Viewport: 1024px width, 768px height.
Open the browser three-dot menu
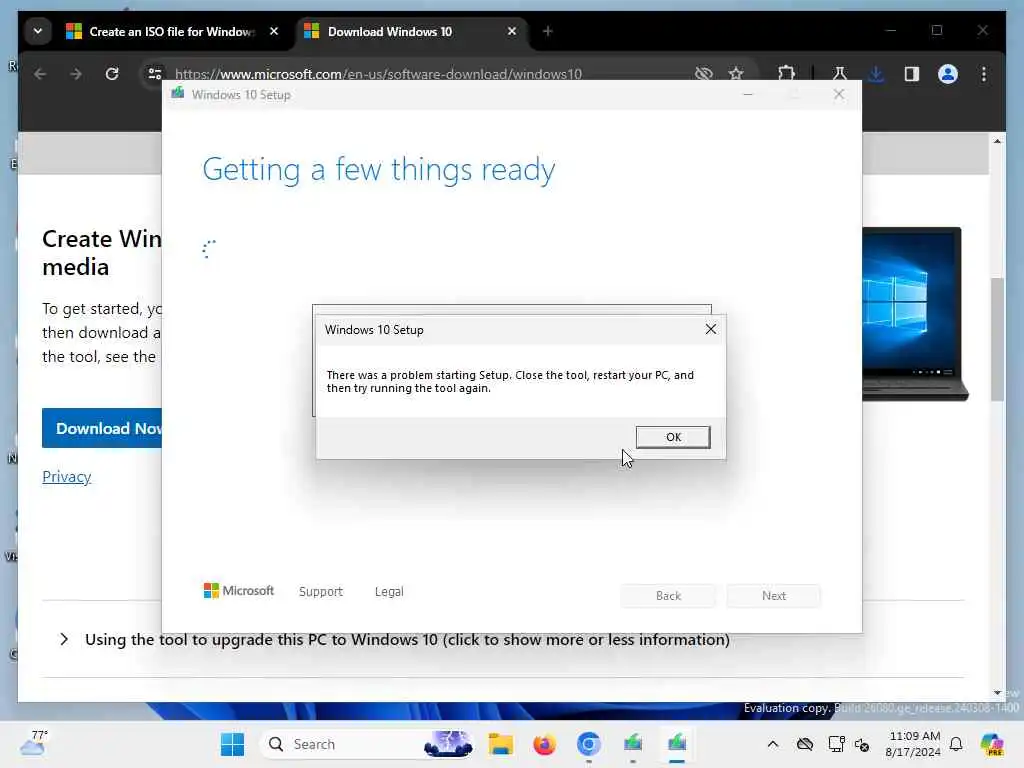pos(984,74)
